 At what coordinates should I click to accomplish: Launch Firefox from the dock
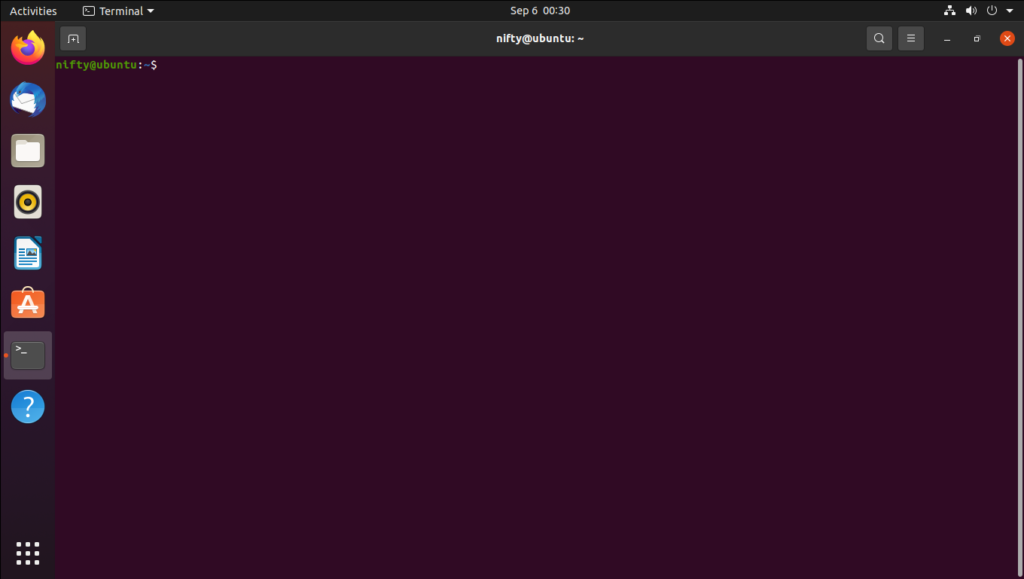tap(28, 48)
